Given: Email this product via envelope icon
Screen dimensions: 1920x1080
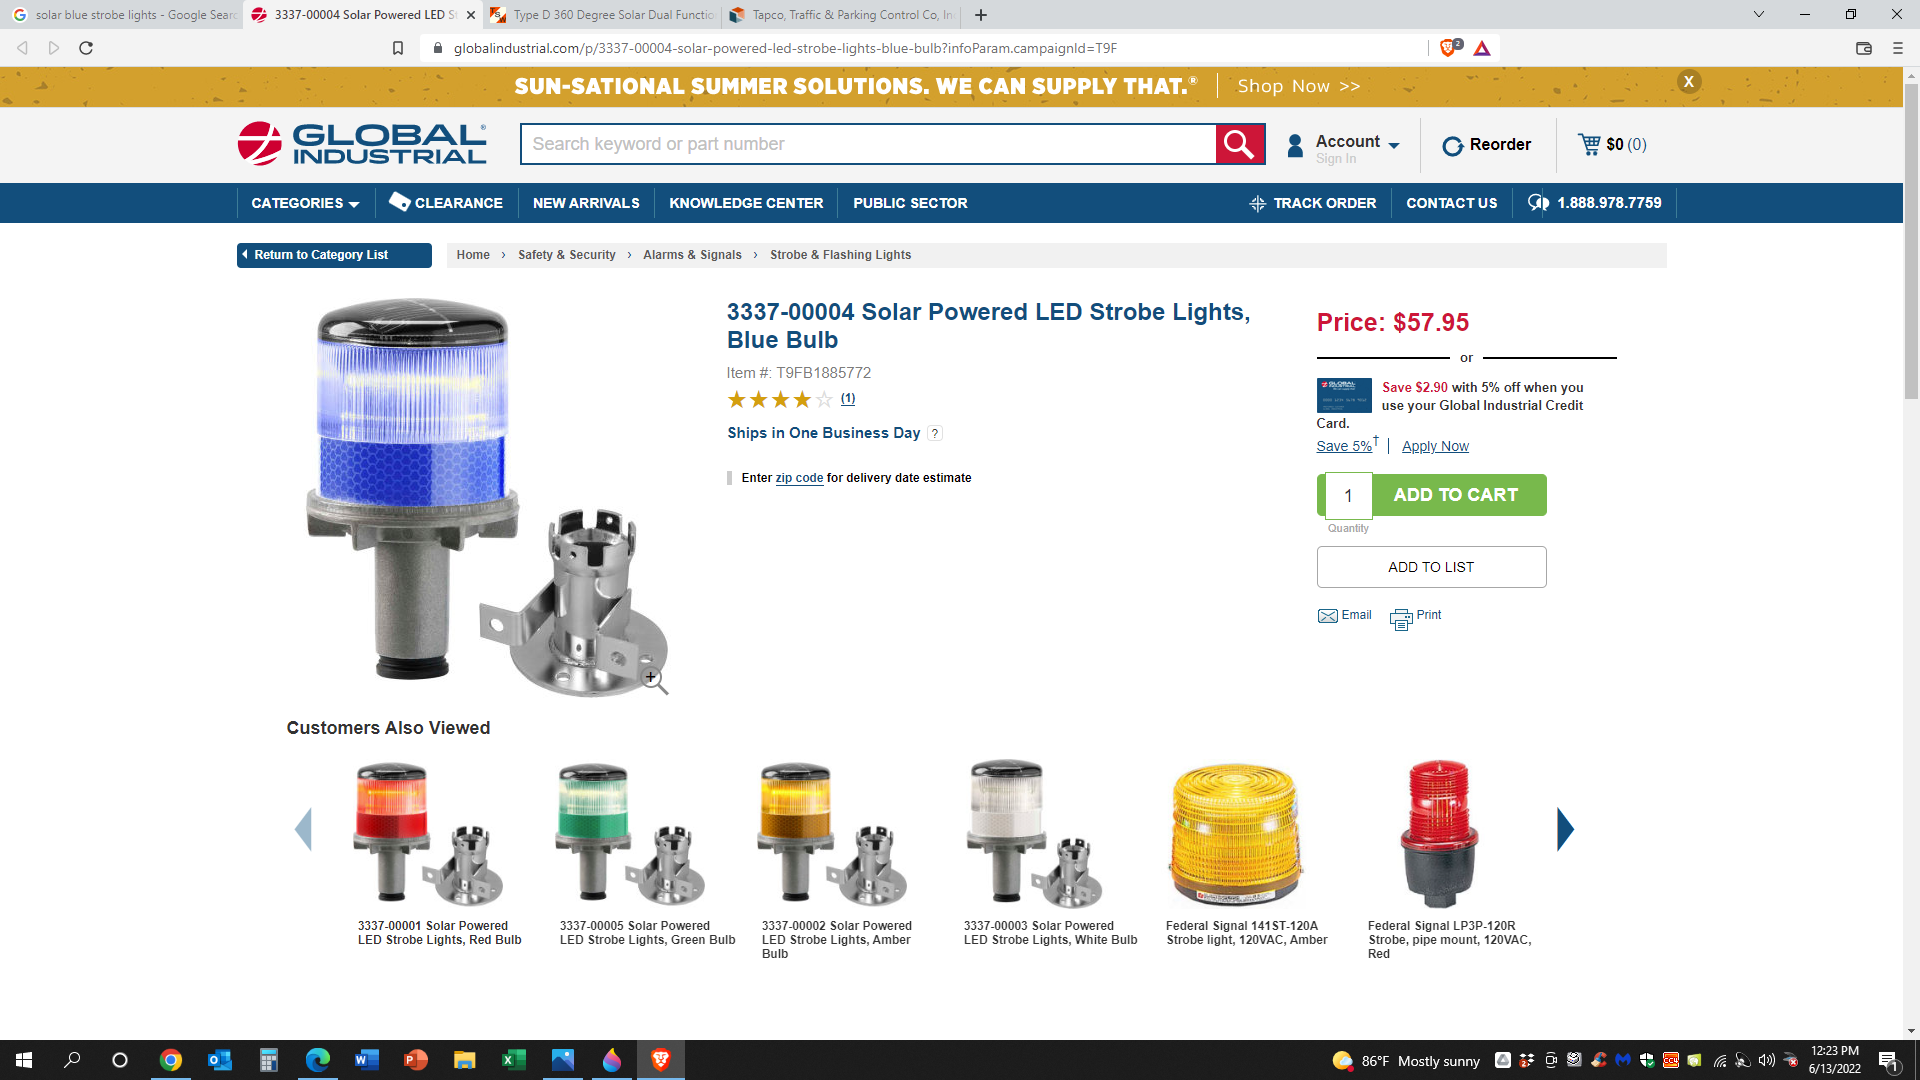Looking at the screenshot, I should pos(1327,616).
